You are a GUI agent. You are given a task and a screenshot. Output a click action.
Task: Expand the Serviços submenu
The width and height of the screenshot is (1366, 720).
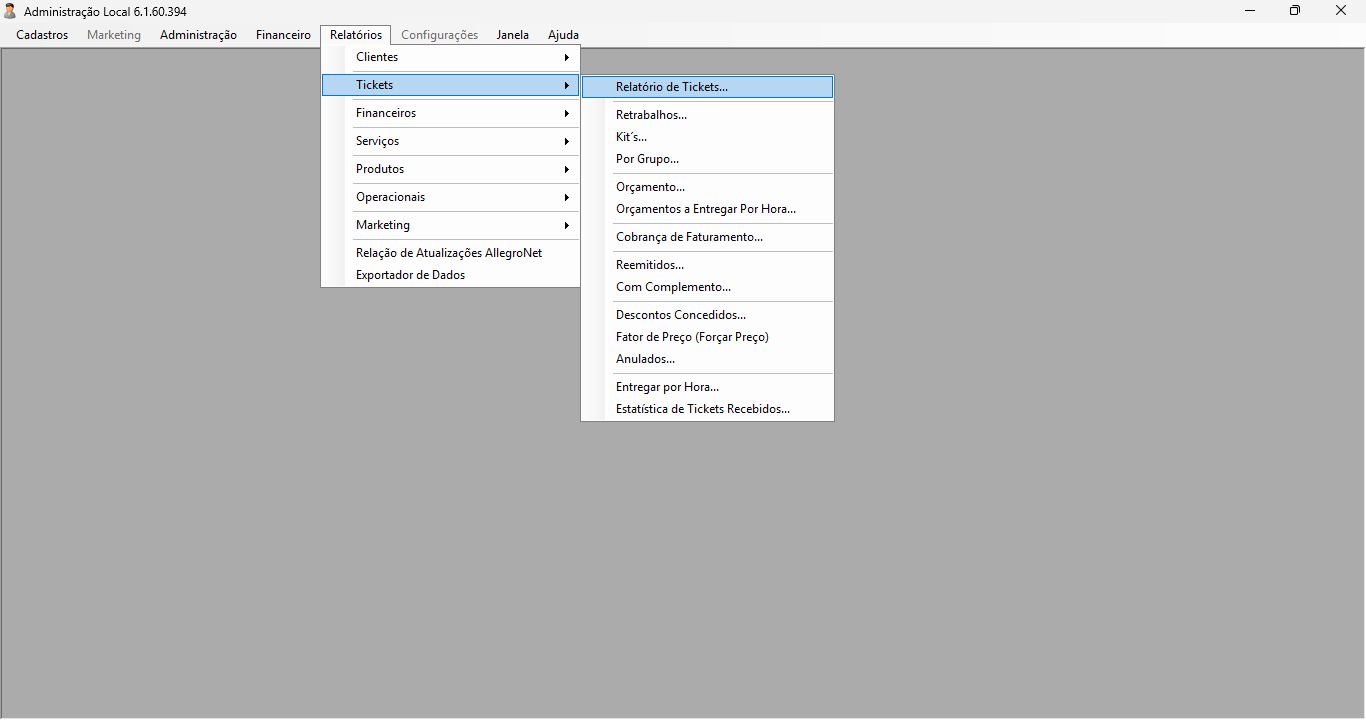450,141
